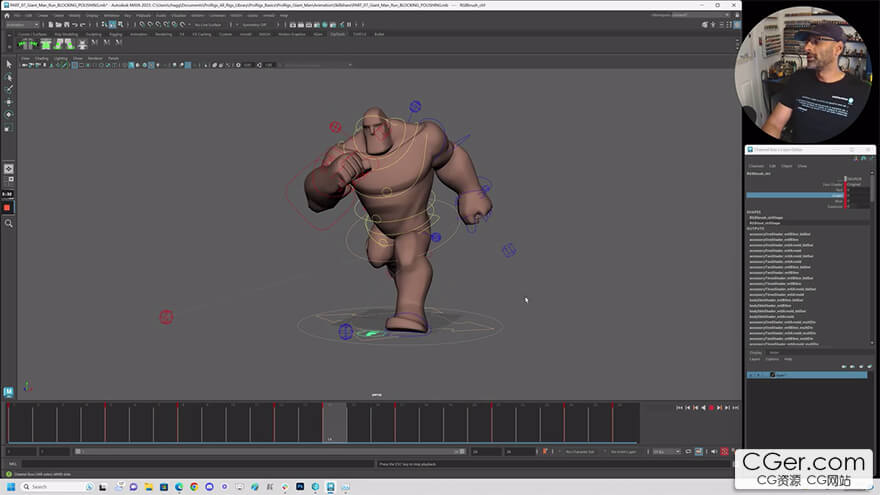
Task: Step forward one frame
Action: click(727, 407)
